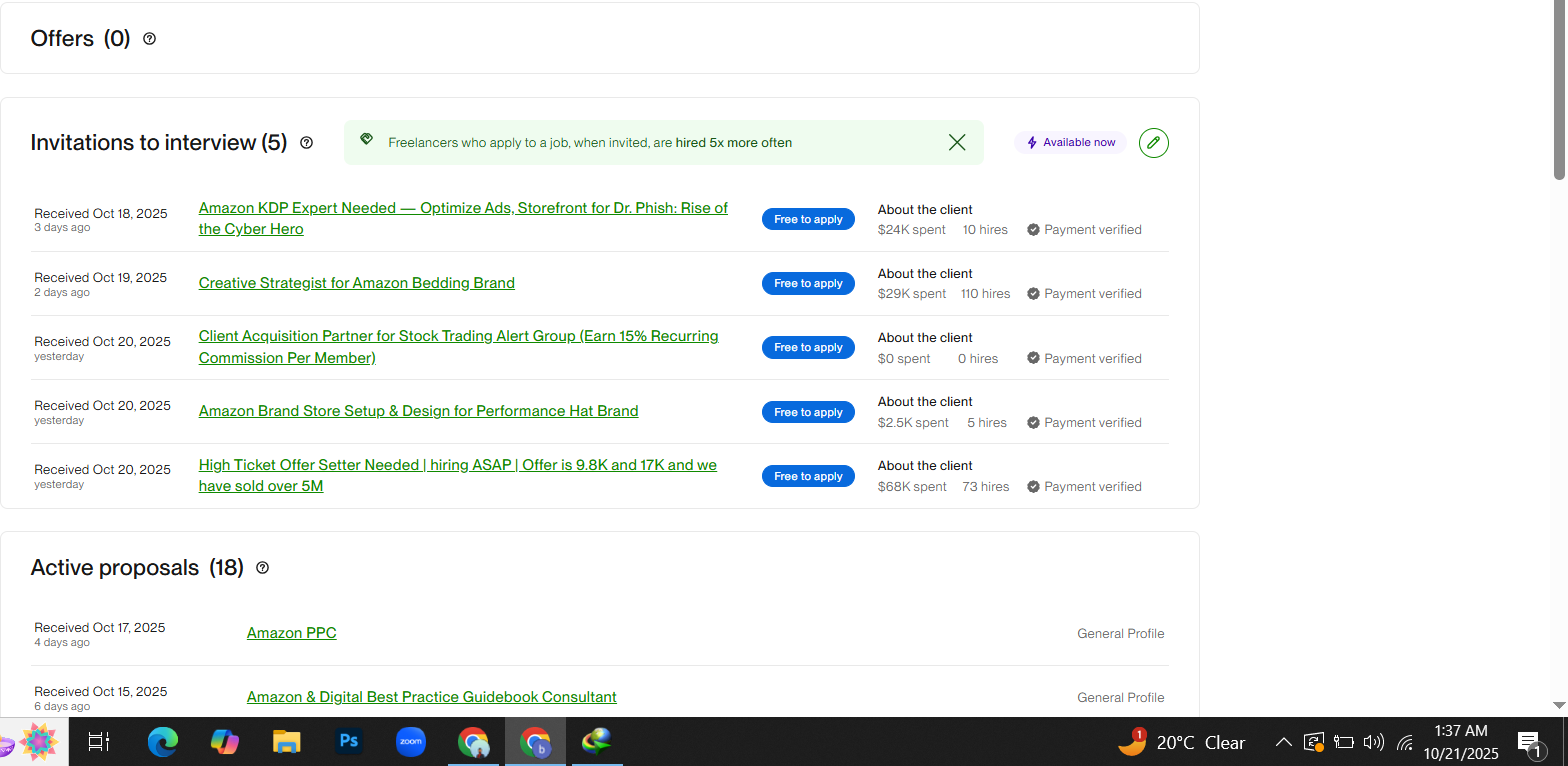1568x766 pixels.
Task: Click the help icon beside Invitations to interview
Action: click(x=306, y=143)
